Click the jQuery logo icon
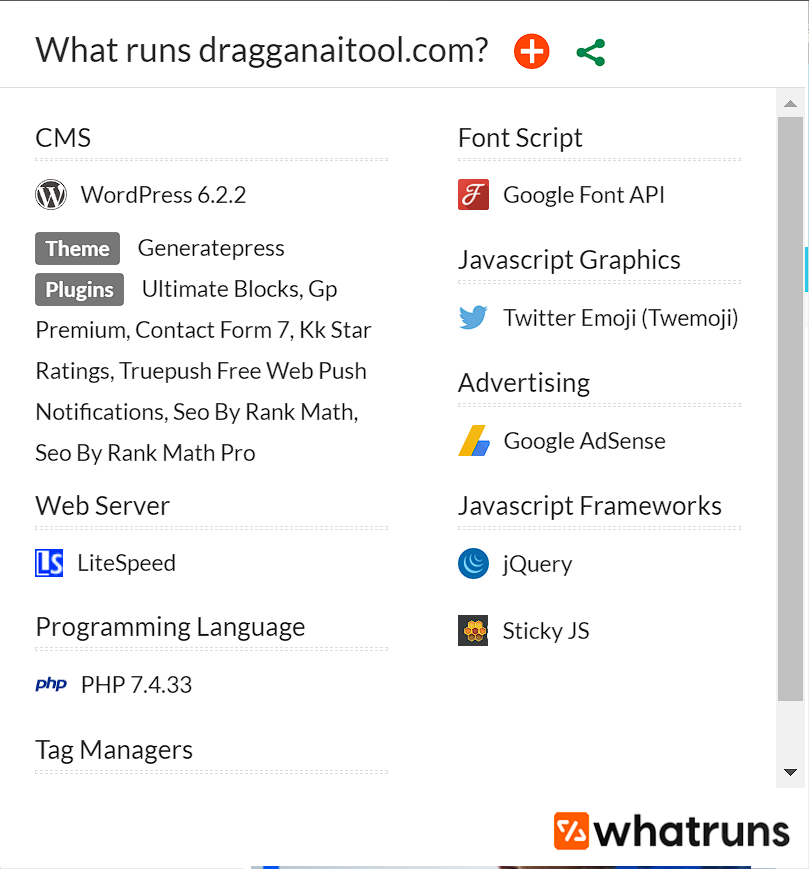Image resolution: width=809 pixels, height=869 pixels. pyautogui.click(x=473, y=564)
